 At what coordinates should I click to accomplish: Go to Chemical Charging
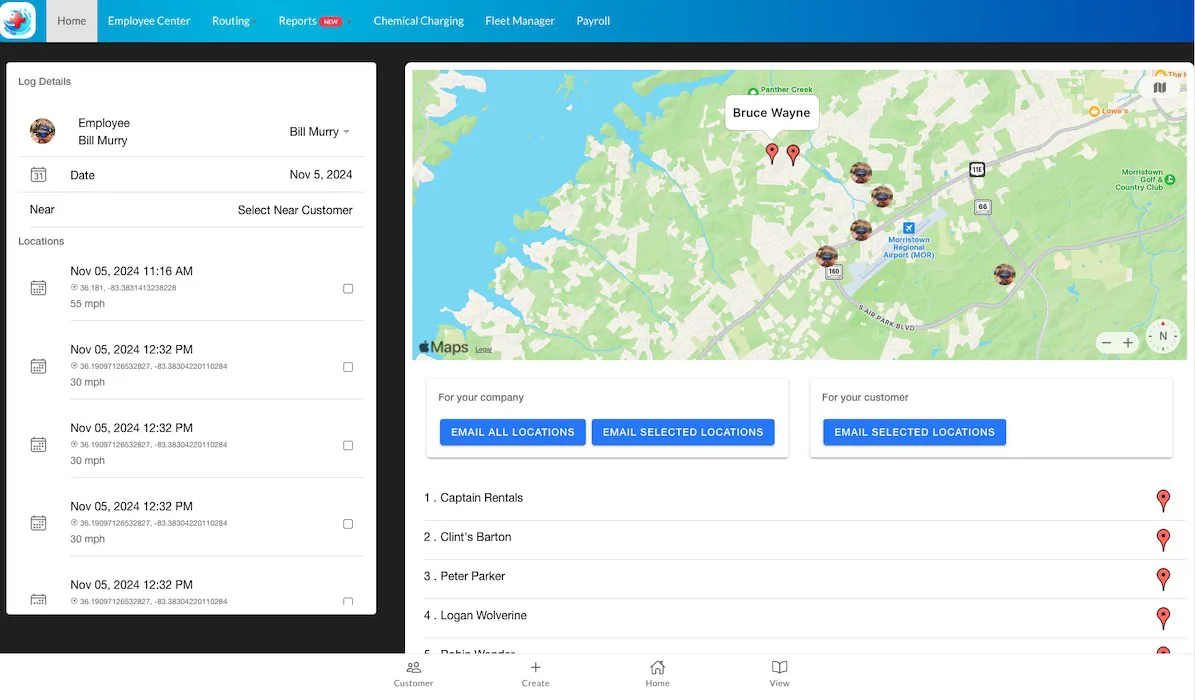coord(418,21)
